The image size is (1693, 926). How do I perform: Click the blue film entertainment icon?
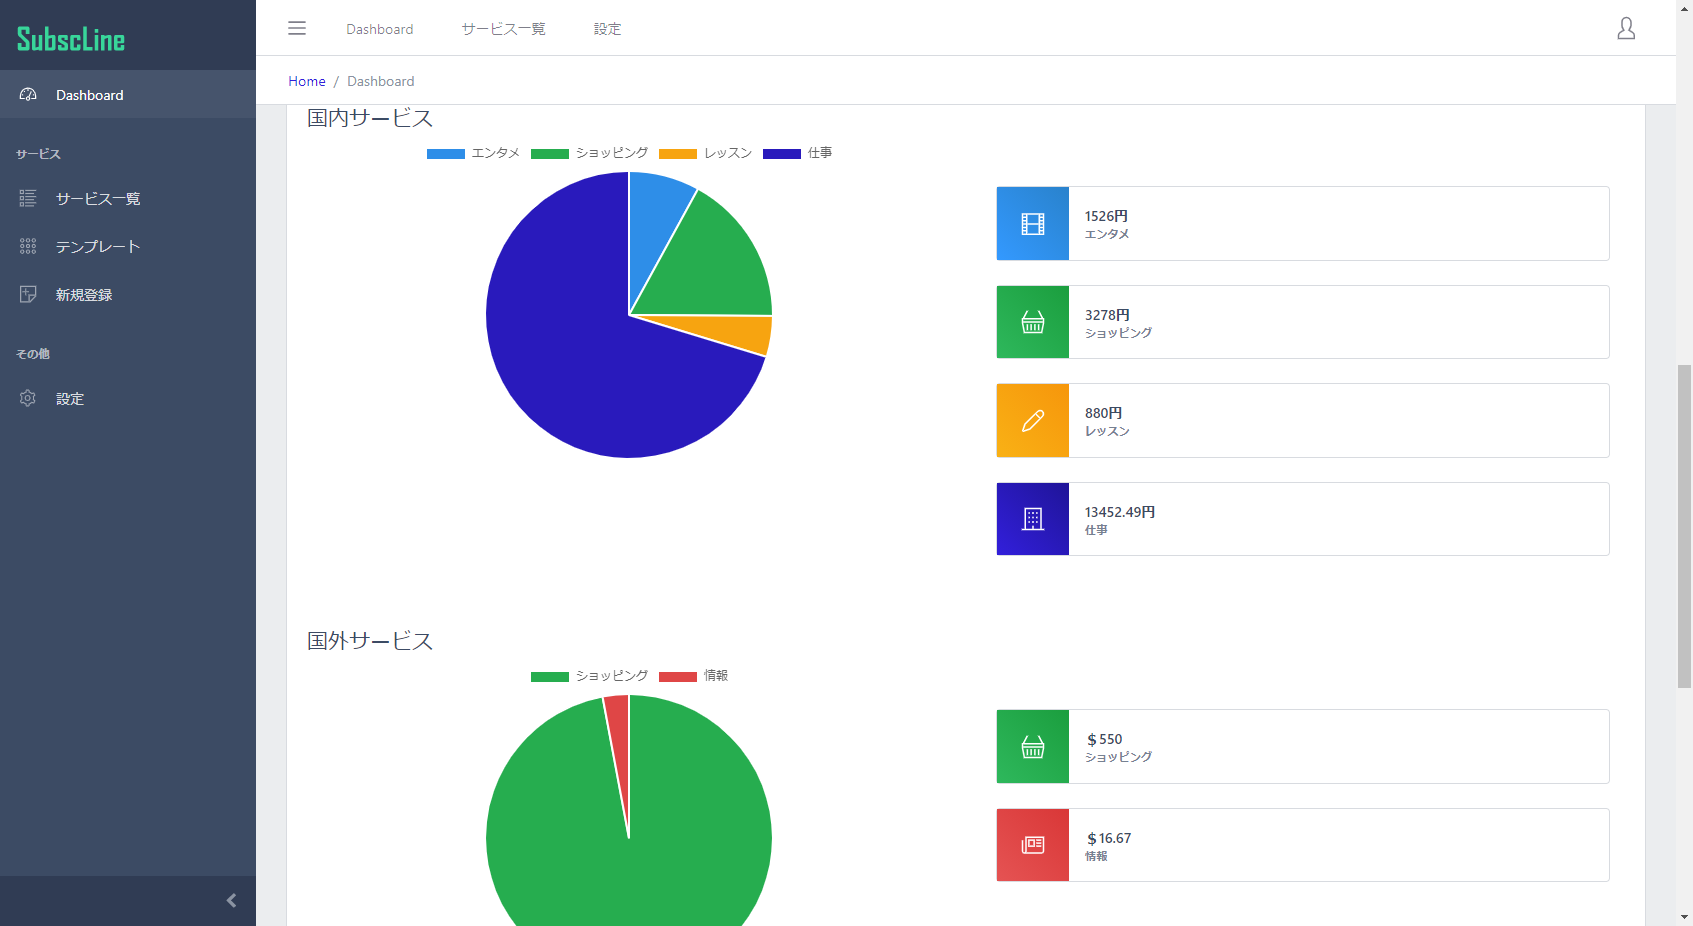pyautogui.click(x=1033, y=224)
